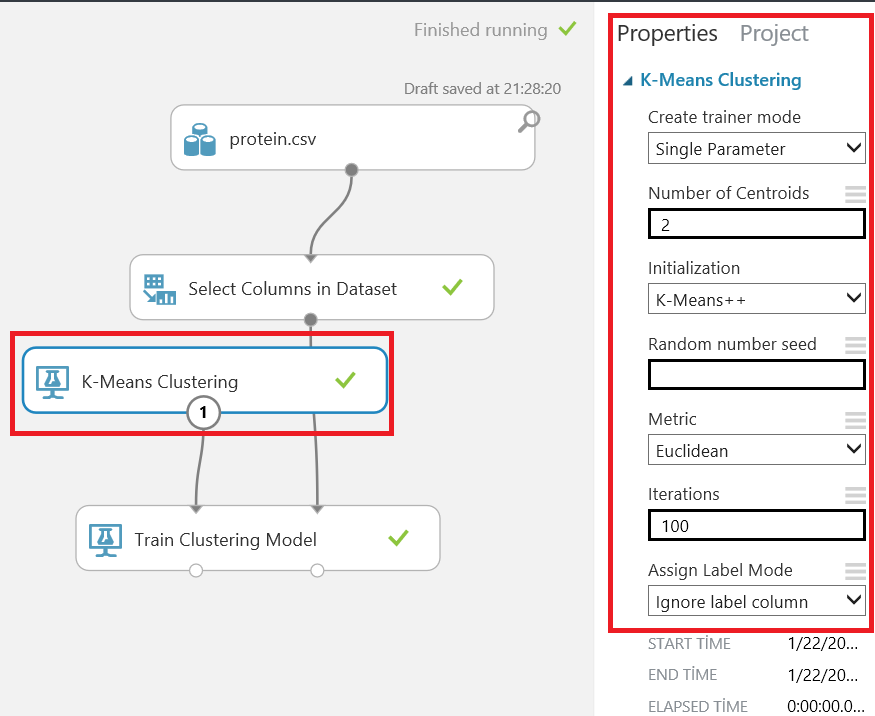The height and width of the screenshot is (716, 875).
Task: Click menu icon beside Number of Centroids
Action: 855,193
